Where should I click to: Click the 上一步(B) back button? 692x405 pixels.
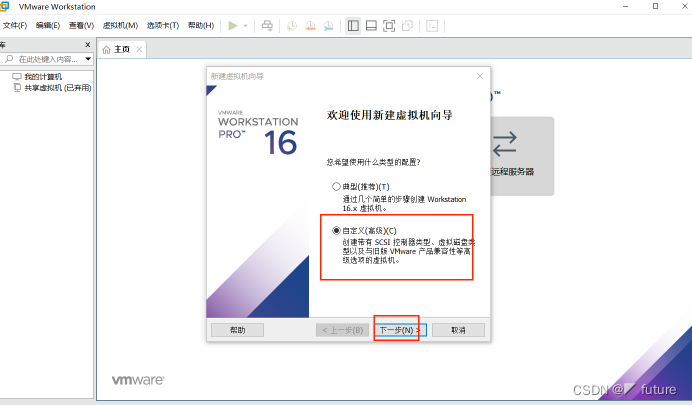[342, 330]
